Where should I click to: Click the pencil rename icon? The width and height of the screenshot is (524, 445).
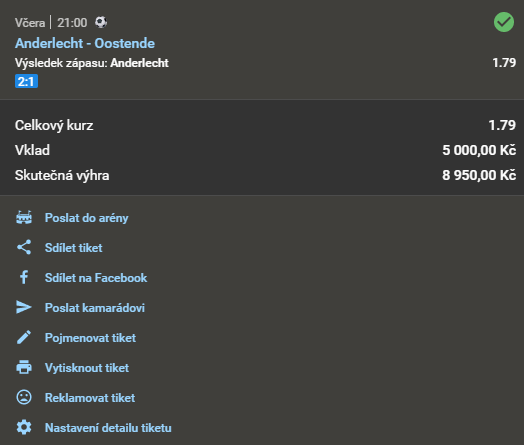[24, 337]
